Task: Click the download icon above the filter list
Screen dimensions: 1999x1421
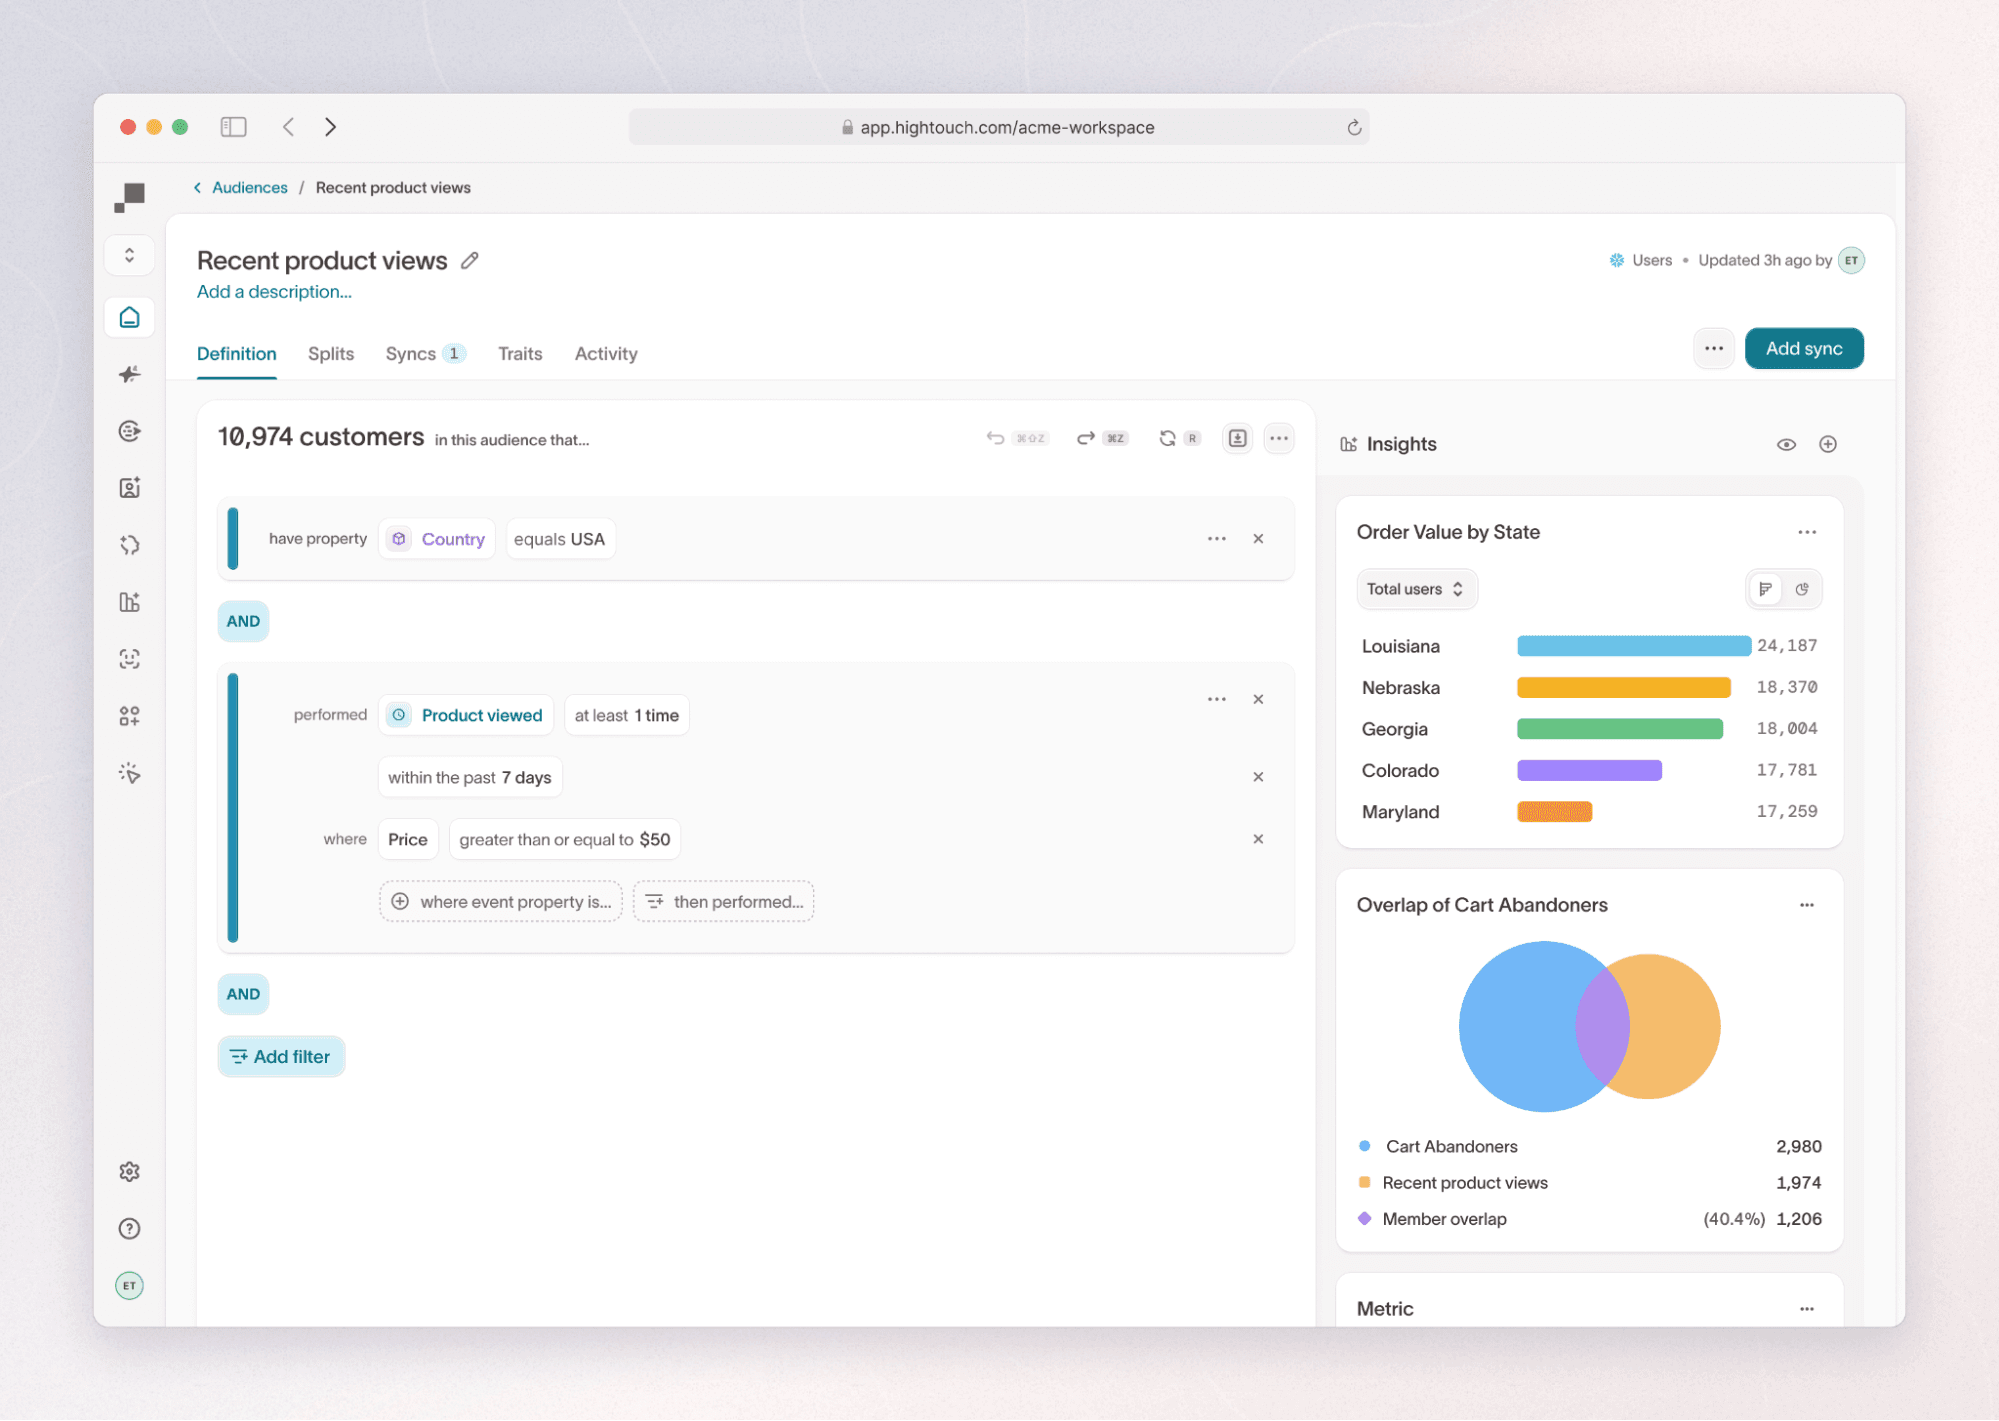Action: (1237, 438)
